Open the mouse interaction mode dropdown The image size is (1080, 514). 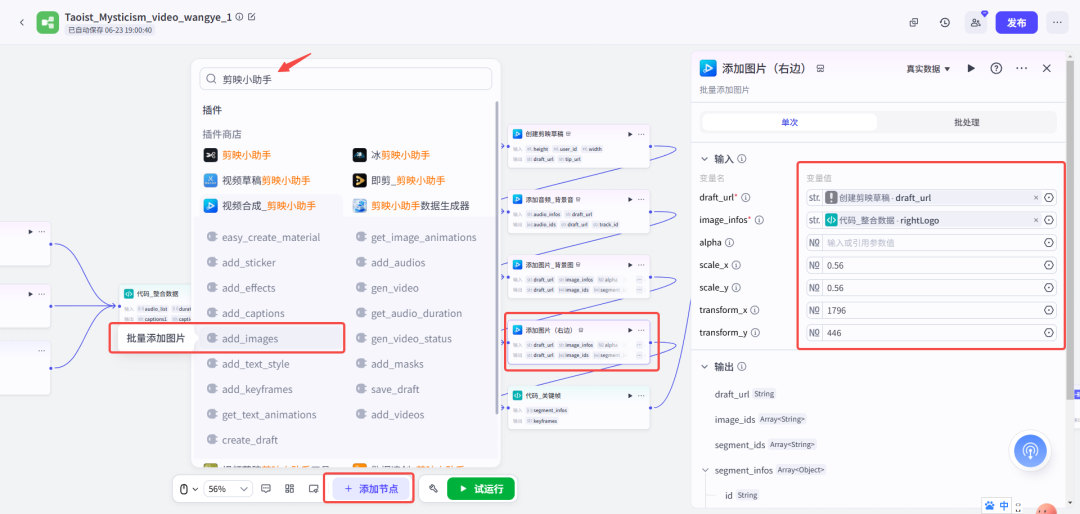pos(189,489)
